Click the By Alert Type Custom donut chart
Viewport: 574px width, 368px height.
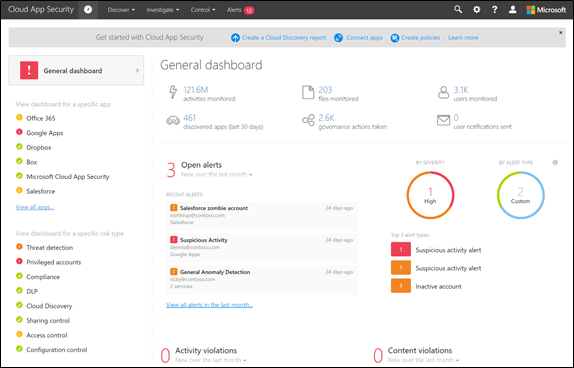pos(521,195)
